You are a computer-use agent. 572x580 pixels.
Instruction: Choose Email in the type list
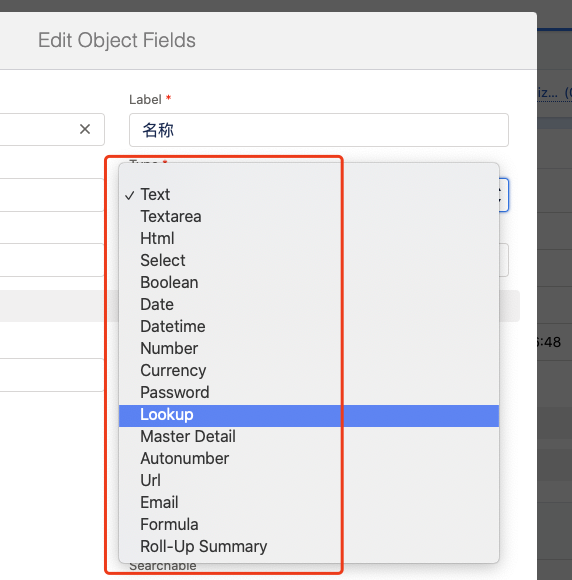point(309,503)
